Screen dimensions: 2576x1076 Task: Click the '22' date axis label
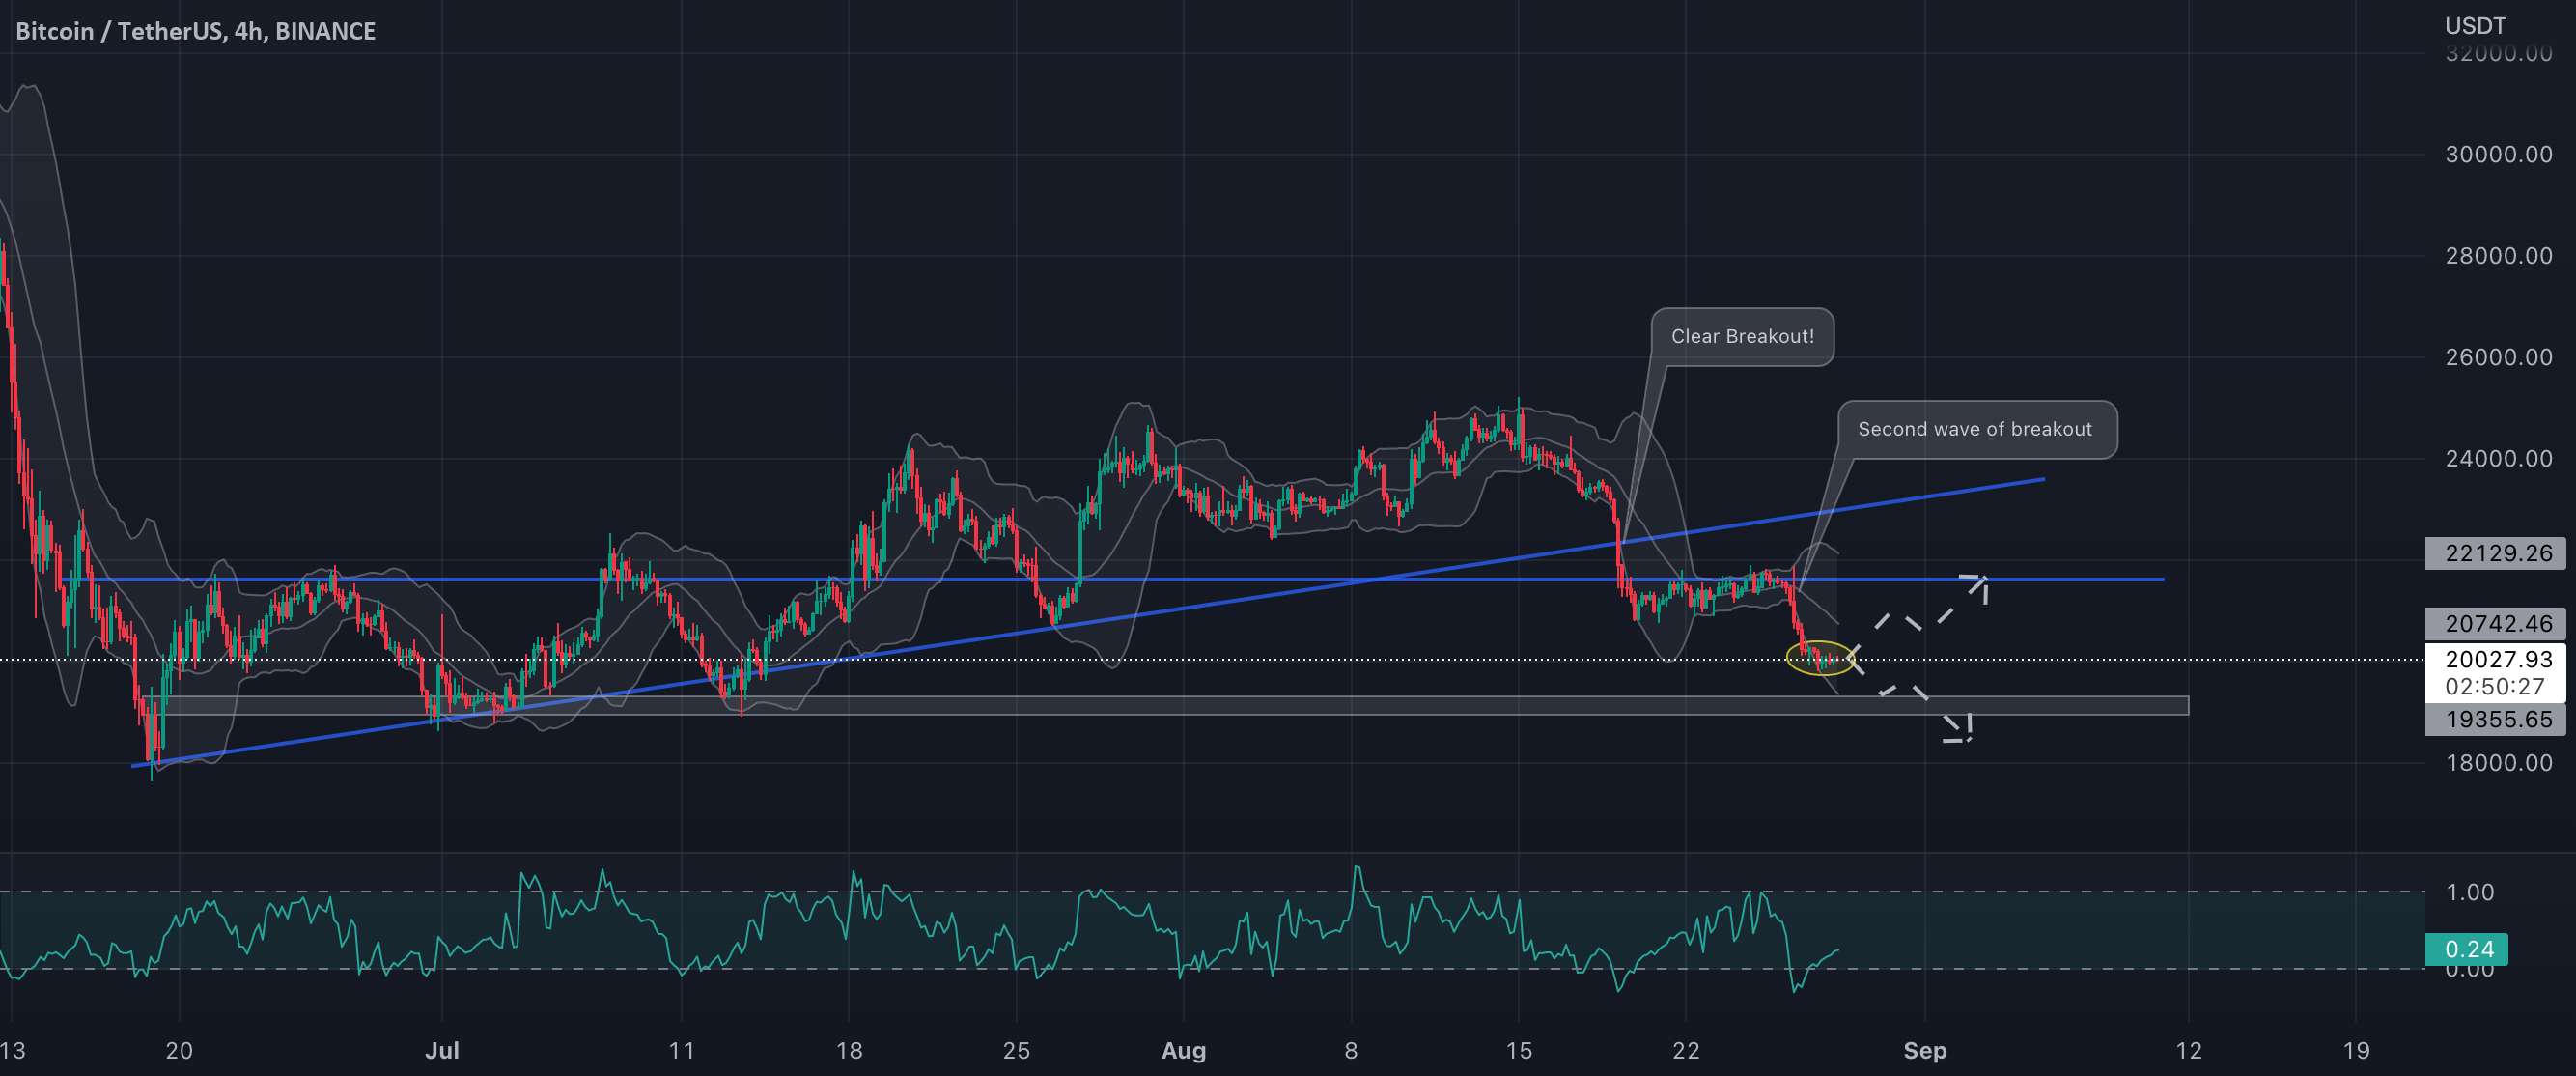pos(1686,1051)
